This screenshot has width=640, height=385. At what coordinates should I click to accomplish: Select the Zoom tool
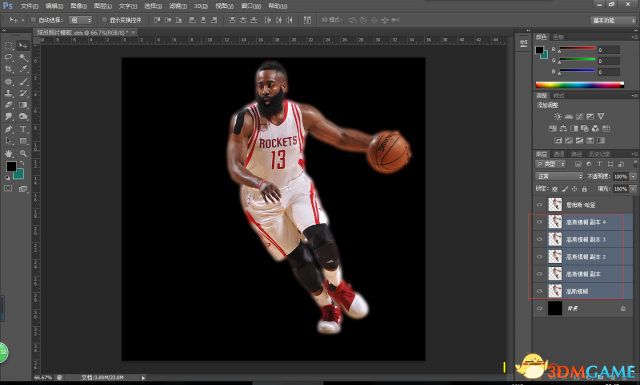tap(23, 154)
